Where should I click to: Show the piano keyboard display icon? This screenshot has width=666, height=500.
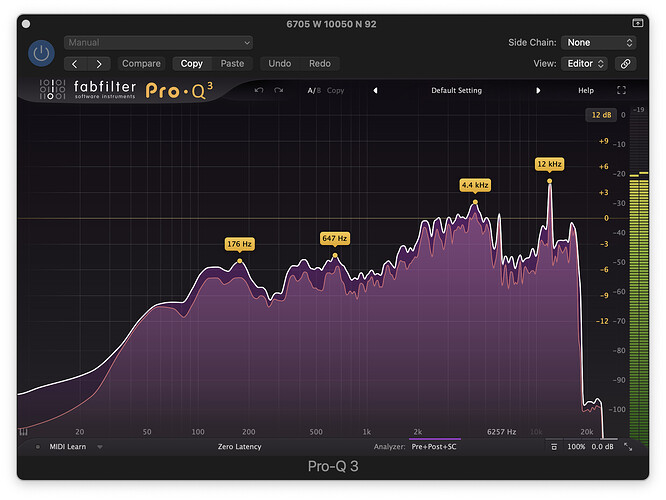click(23, 432)
